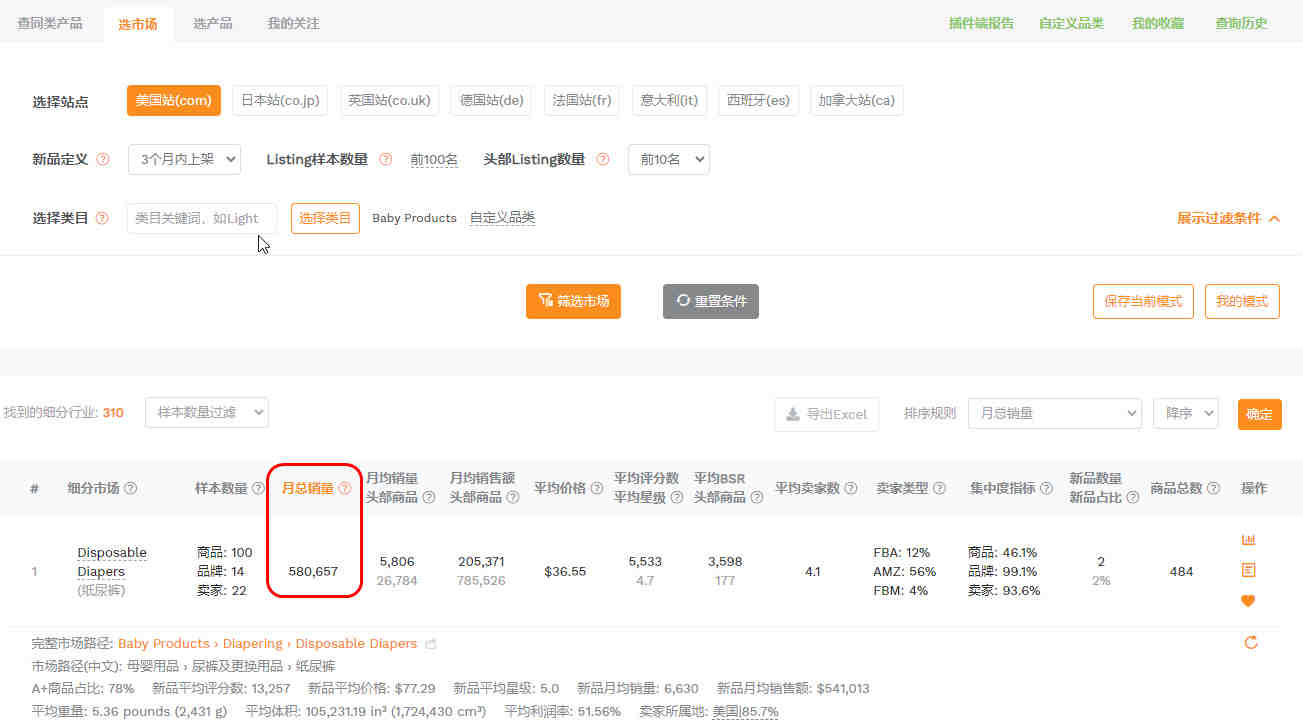
Task: Open 查询历史 in the top menu
Action: coord(1241,23)
